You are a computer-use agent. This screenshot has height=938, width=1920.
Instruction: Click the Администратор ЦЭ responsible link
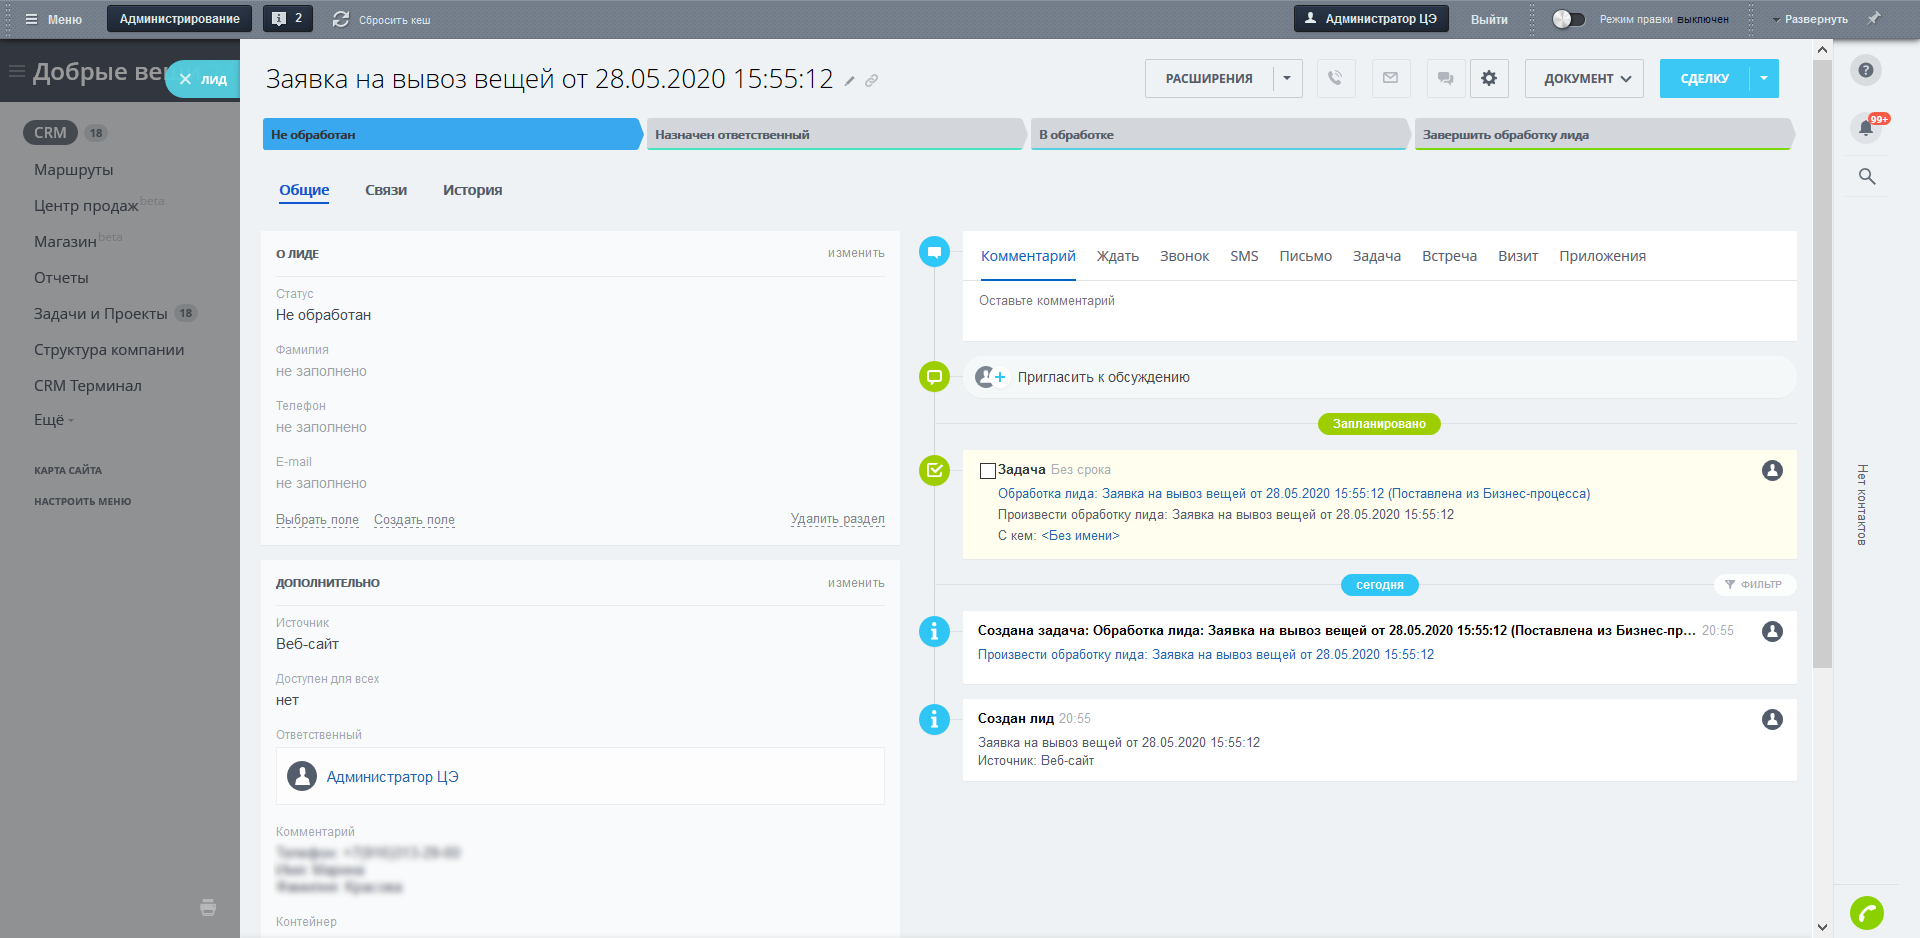392,777
